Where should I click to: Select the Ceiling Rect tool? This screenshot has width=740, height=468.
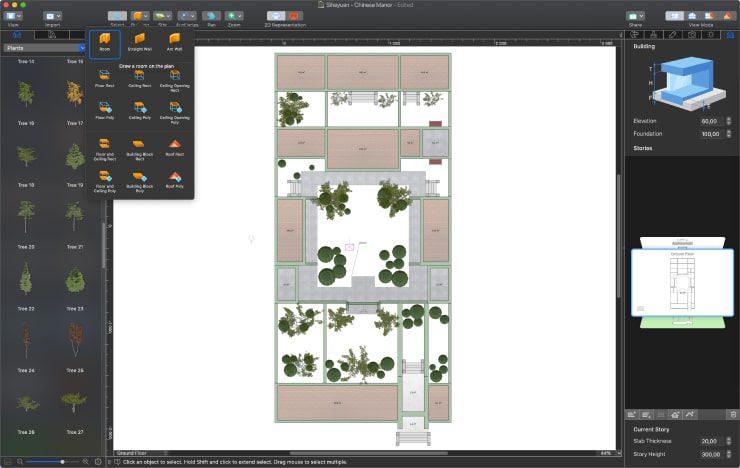(140, 78)
